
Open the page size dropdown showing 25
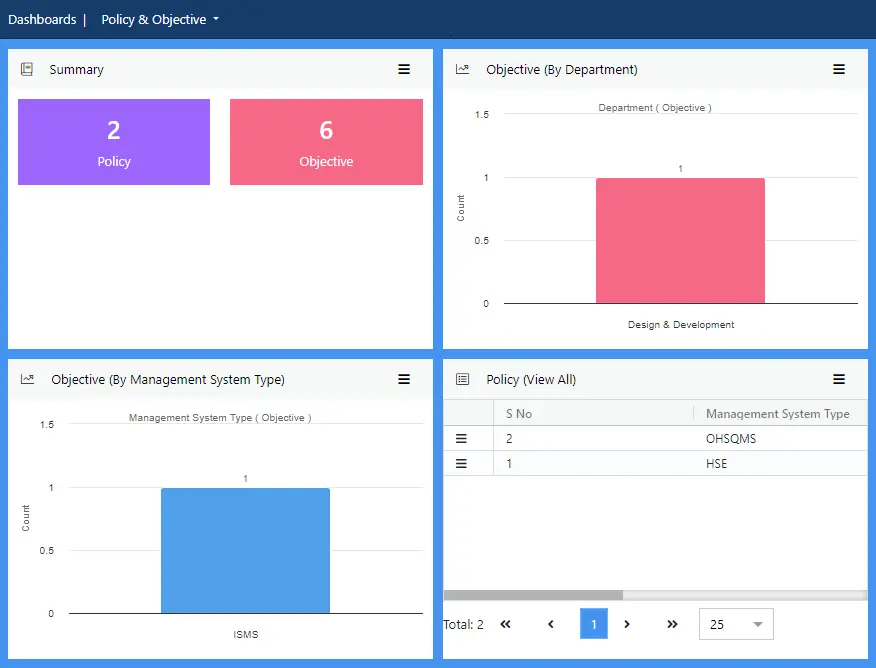pyautogui.click(x=735, y=624)
